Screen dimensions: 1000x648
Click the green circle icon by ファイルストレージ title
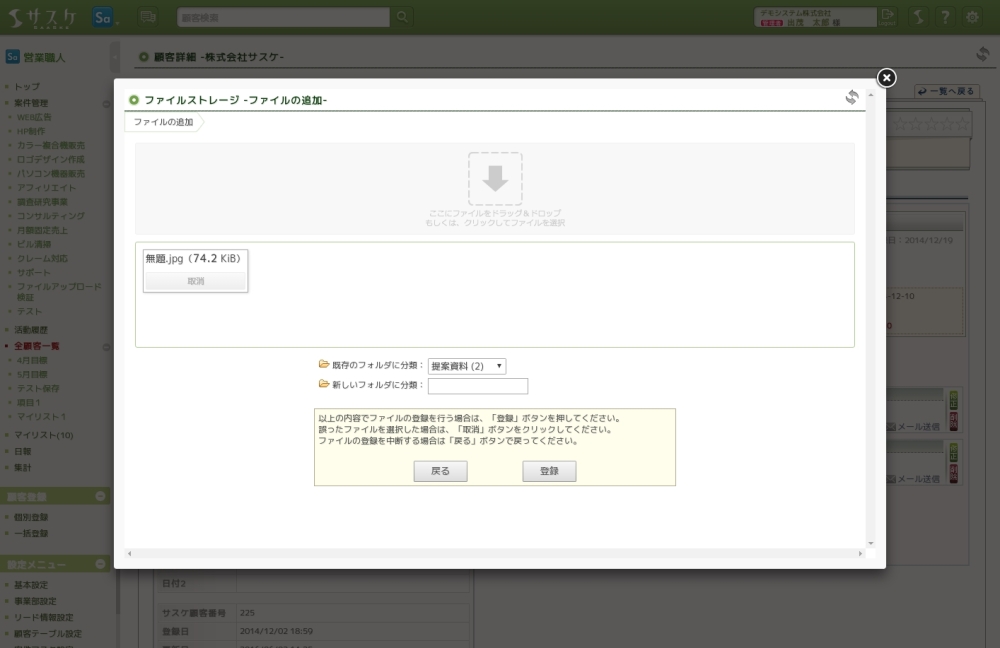[x=134, y=100]
